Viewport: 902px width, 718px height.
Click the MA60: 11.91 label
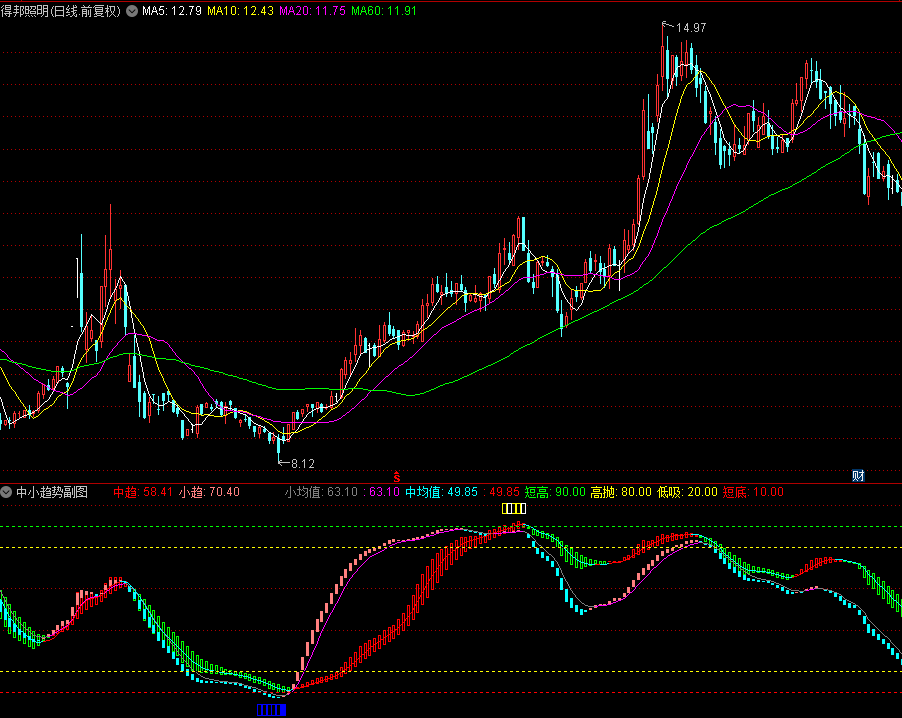pyautogui.click(x=384, y=11)
